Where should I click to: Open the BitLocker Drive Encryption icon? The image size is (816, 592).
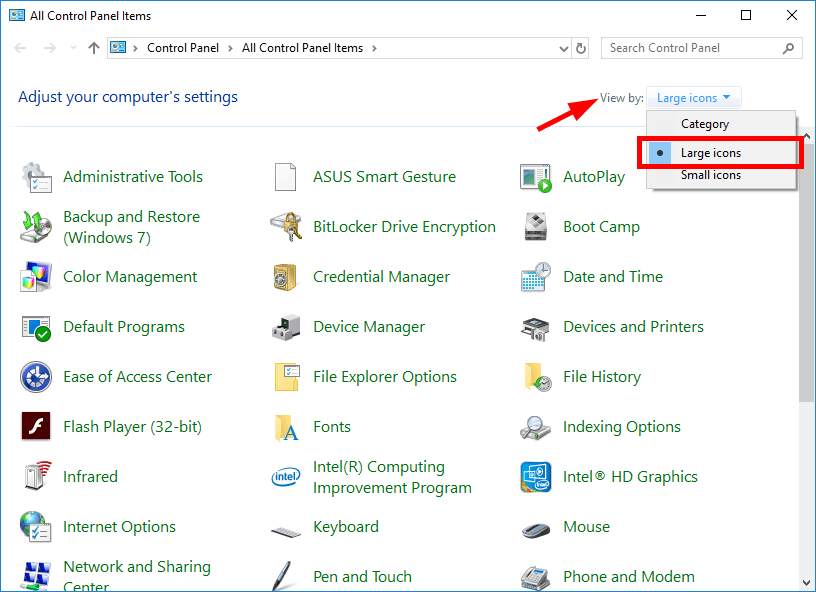pos(286,227)
